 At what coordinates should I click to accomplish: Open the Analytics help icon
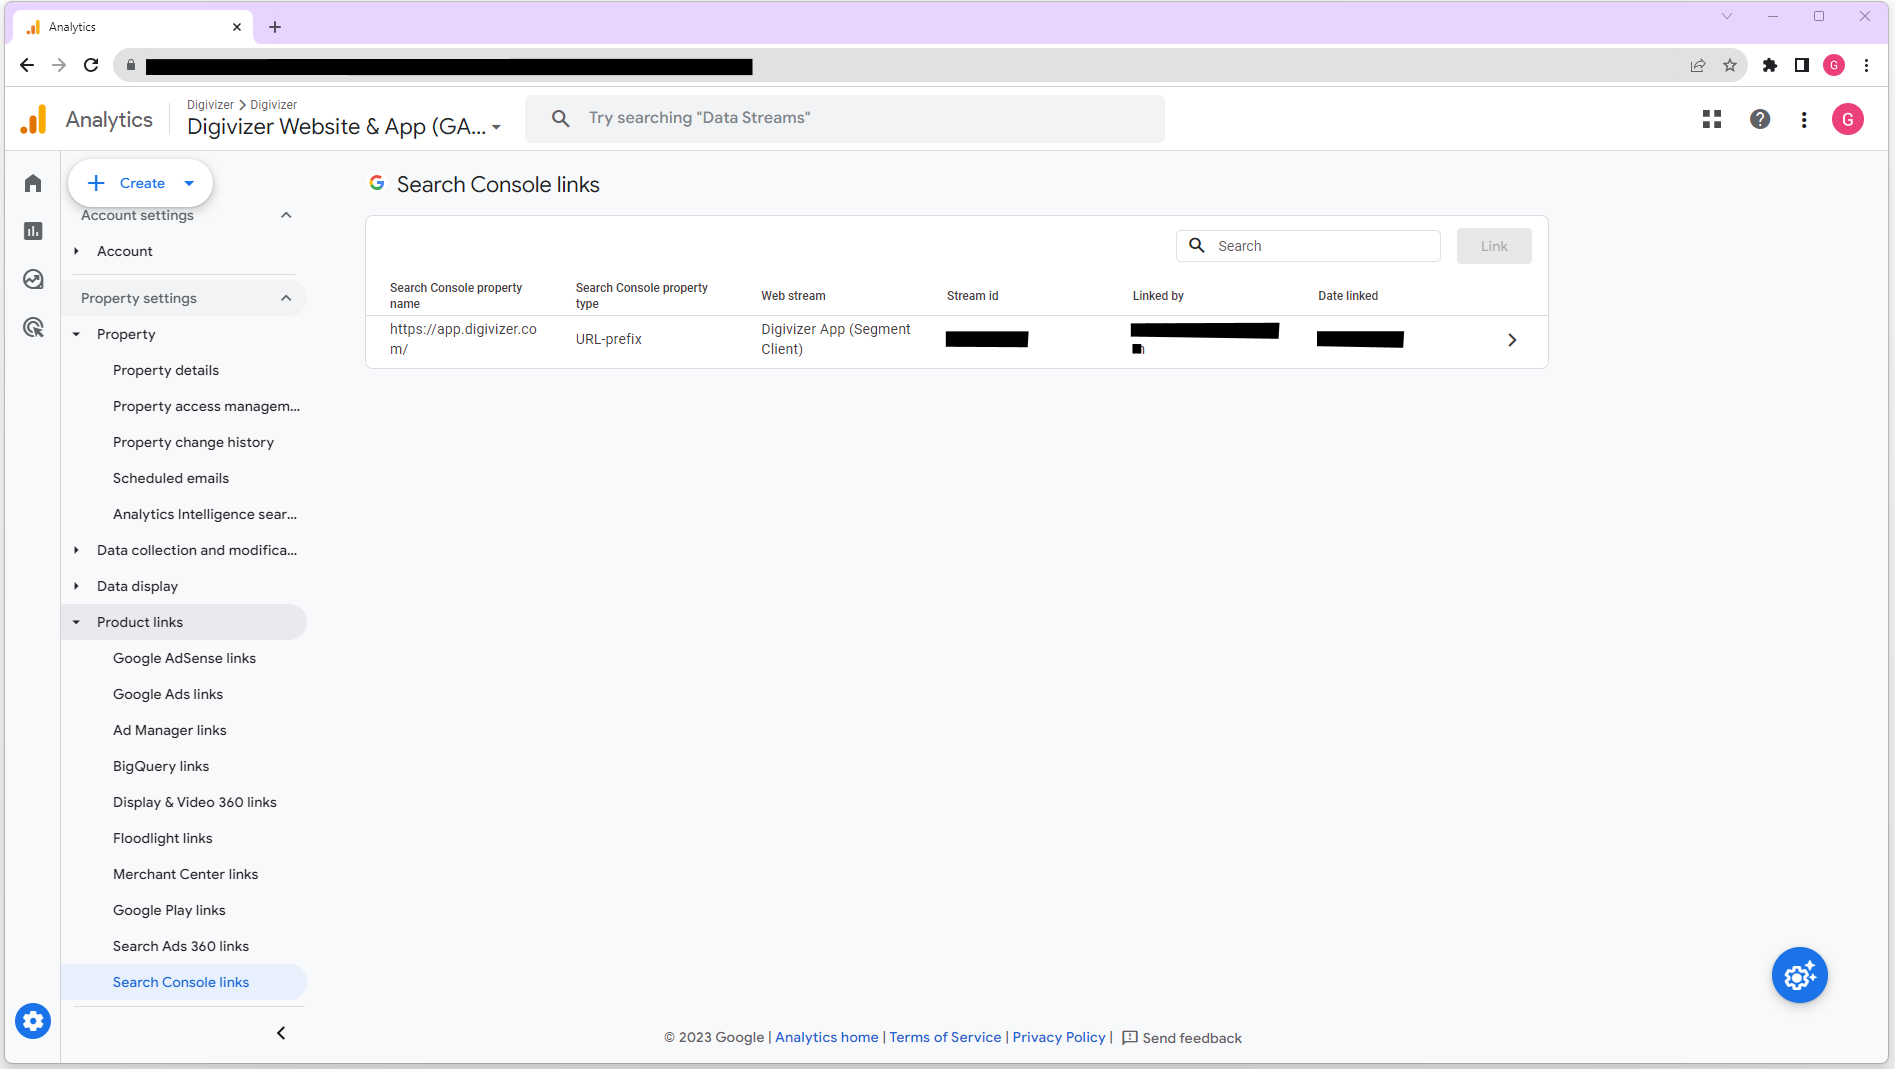(x=1759, y=119)
